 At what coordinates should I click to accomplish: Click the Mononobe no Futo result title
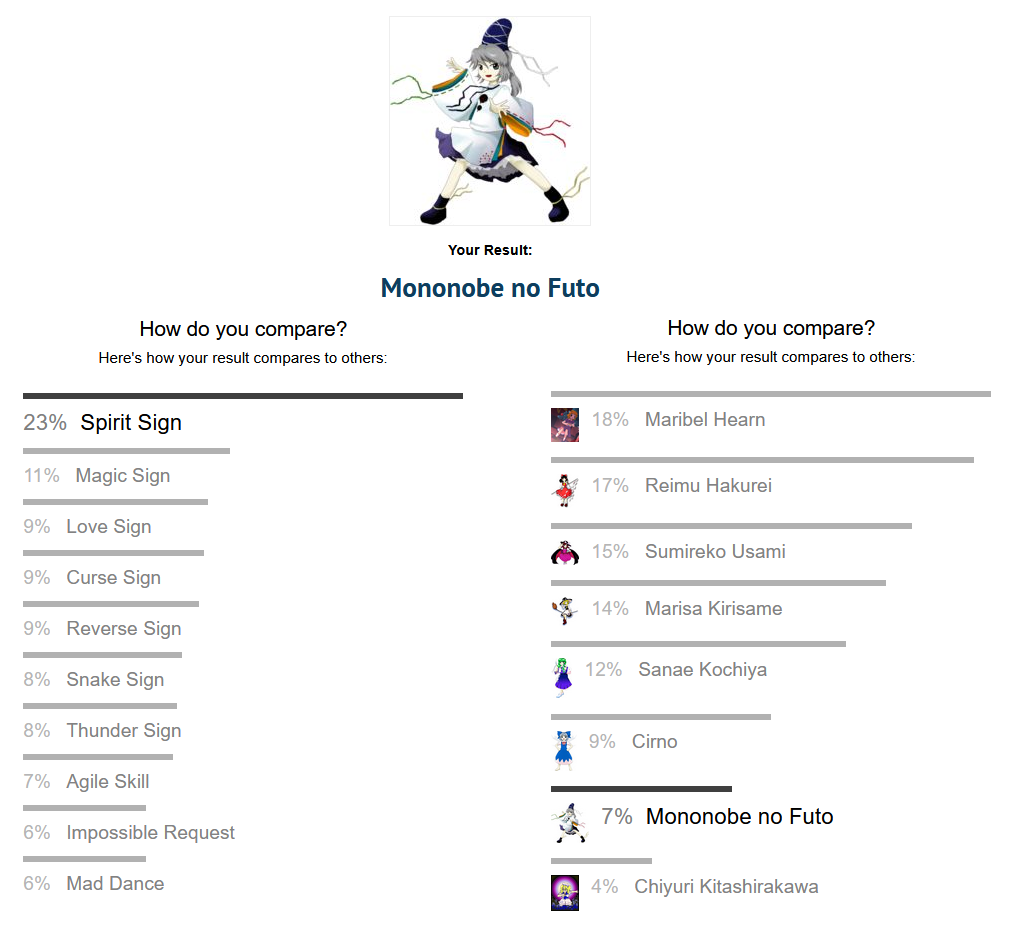[490, 289]
